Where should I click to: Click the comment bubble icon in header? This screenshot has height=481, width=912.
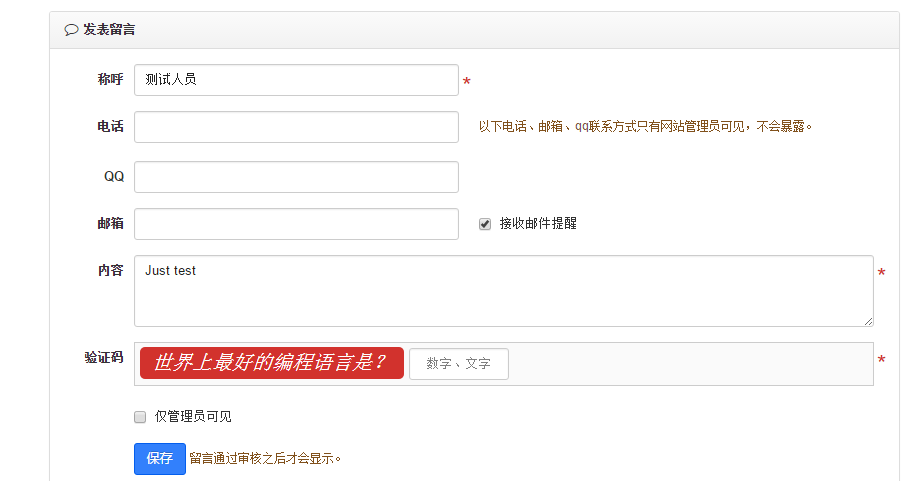click(71, 30)
